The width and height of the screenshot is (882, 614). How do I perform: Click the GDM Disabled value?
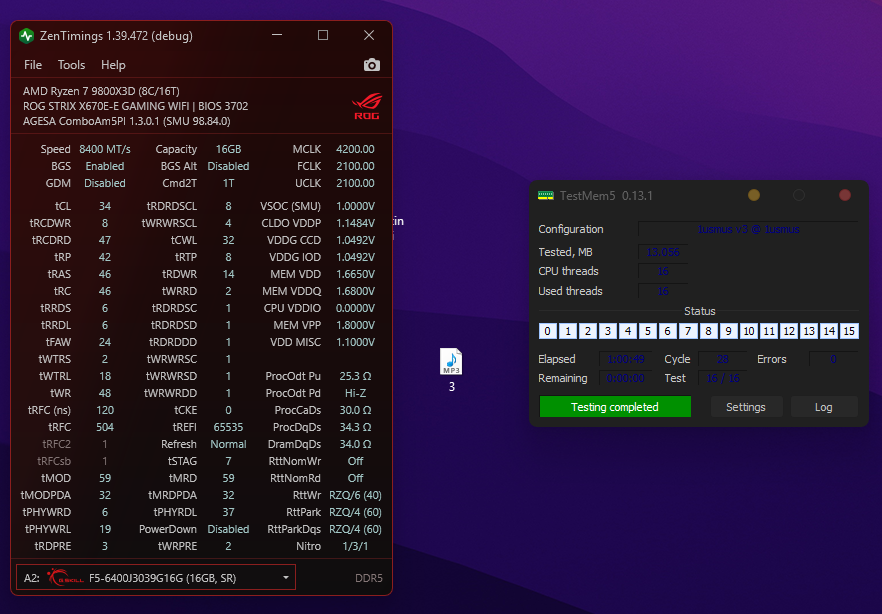click(x=105, y=183)
